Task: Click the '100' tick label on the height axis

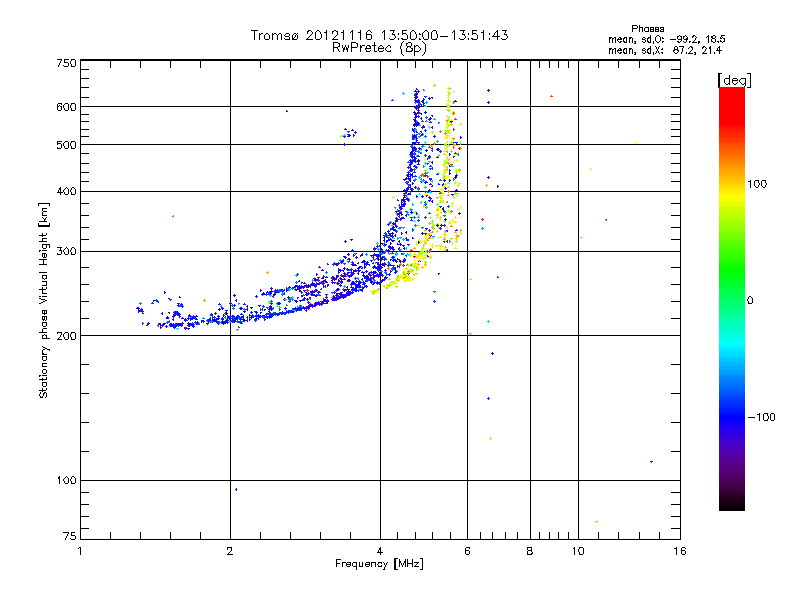Action: tap(66, 480)
